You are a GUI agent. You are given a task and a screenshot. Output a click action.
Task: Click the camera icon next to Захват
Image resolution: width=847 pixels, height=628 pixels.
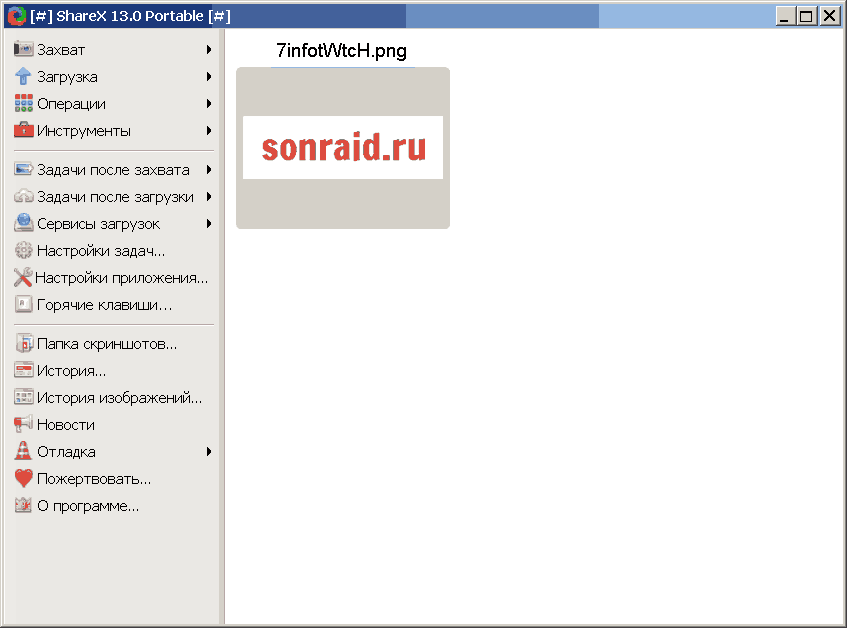click(x=23, y=49)
